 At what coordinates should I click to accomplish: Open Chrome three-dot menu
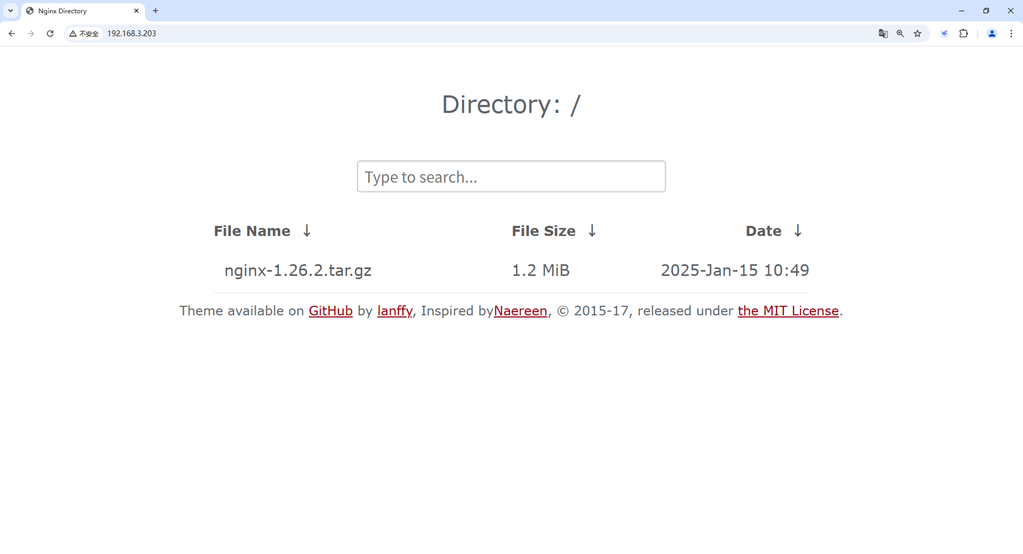coord(1011,33)
